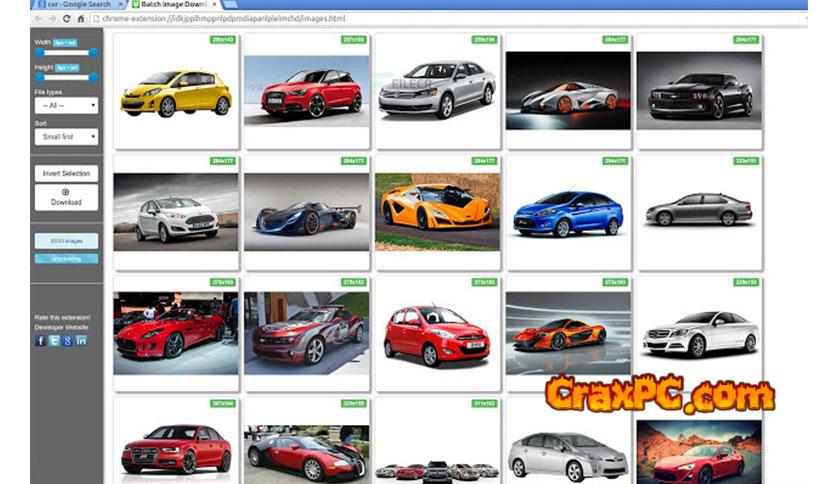Open the File types dropdown
The height and width of the screenshot is (484, 836).
66,105
